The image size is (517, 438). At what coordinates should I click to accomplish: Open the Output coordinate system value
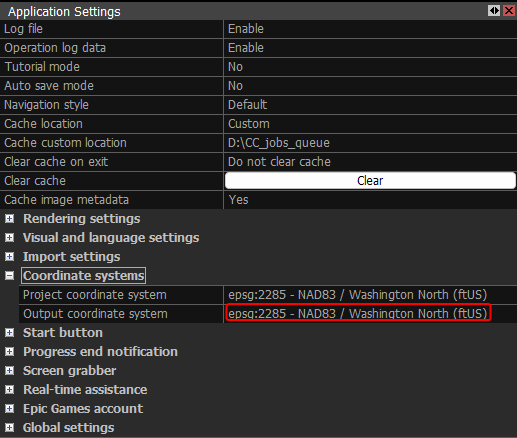370,314
